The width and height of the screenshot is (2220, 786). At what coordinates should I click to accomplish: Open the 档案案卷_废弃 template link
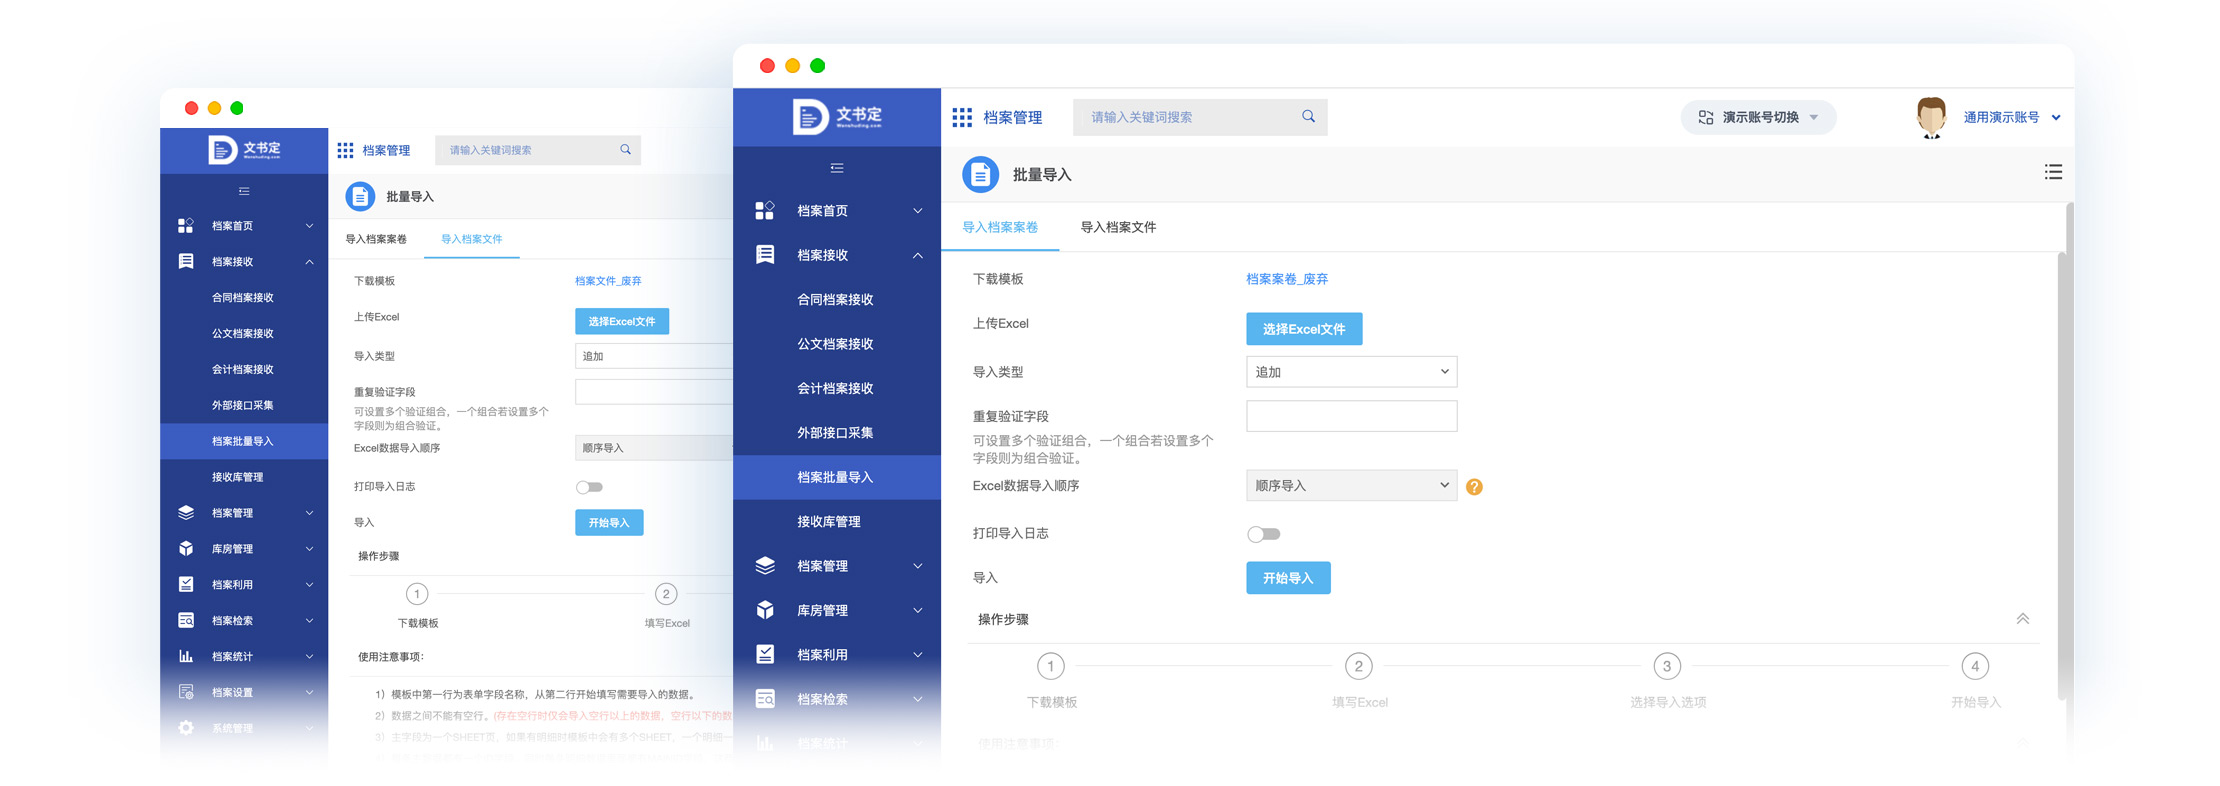[x=1287, y=279]
